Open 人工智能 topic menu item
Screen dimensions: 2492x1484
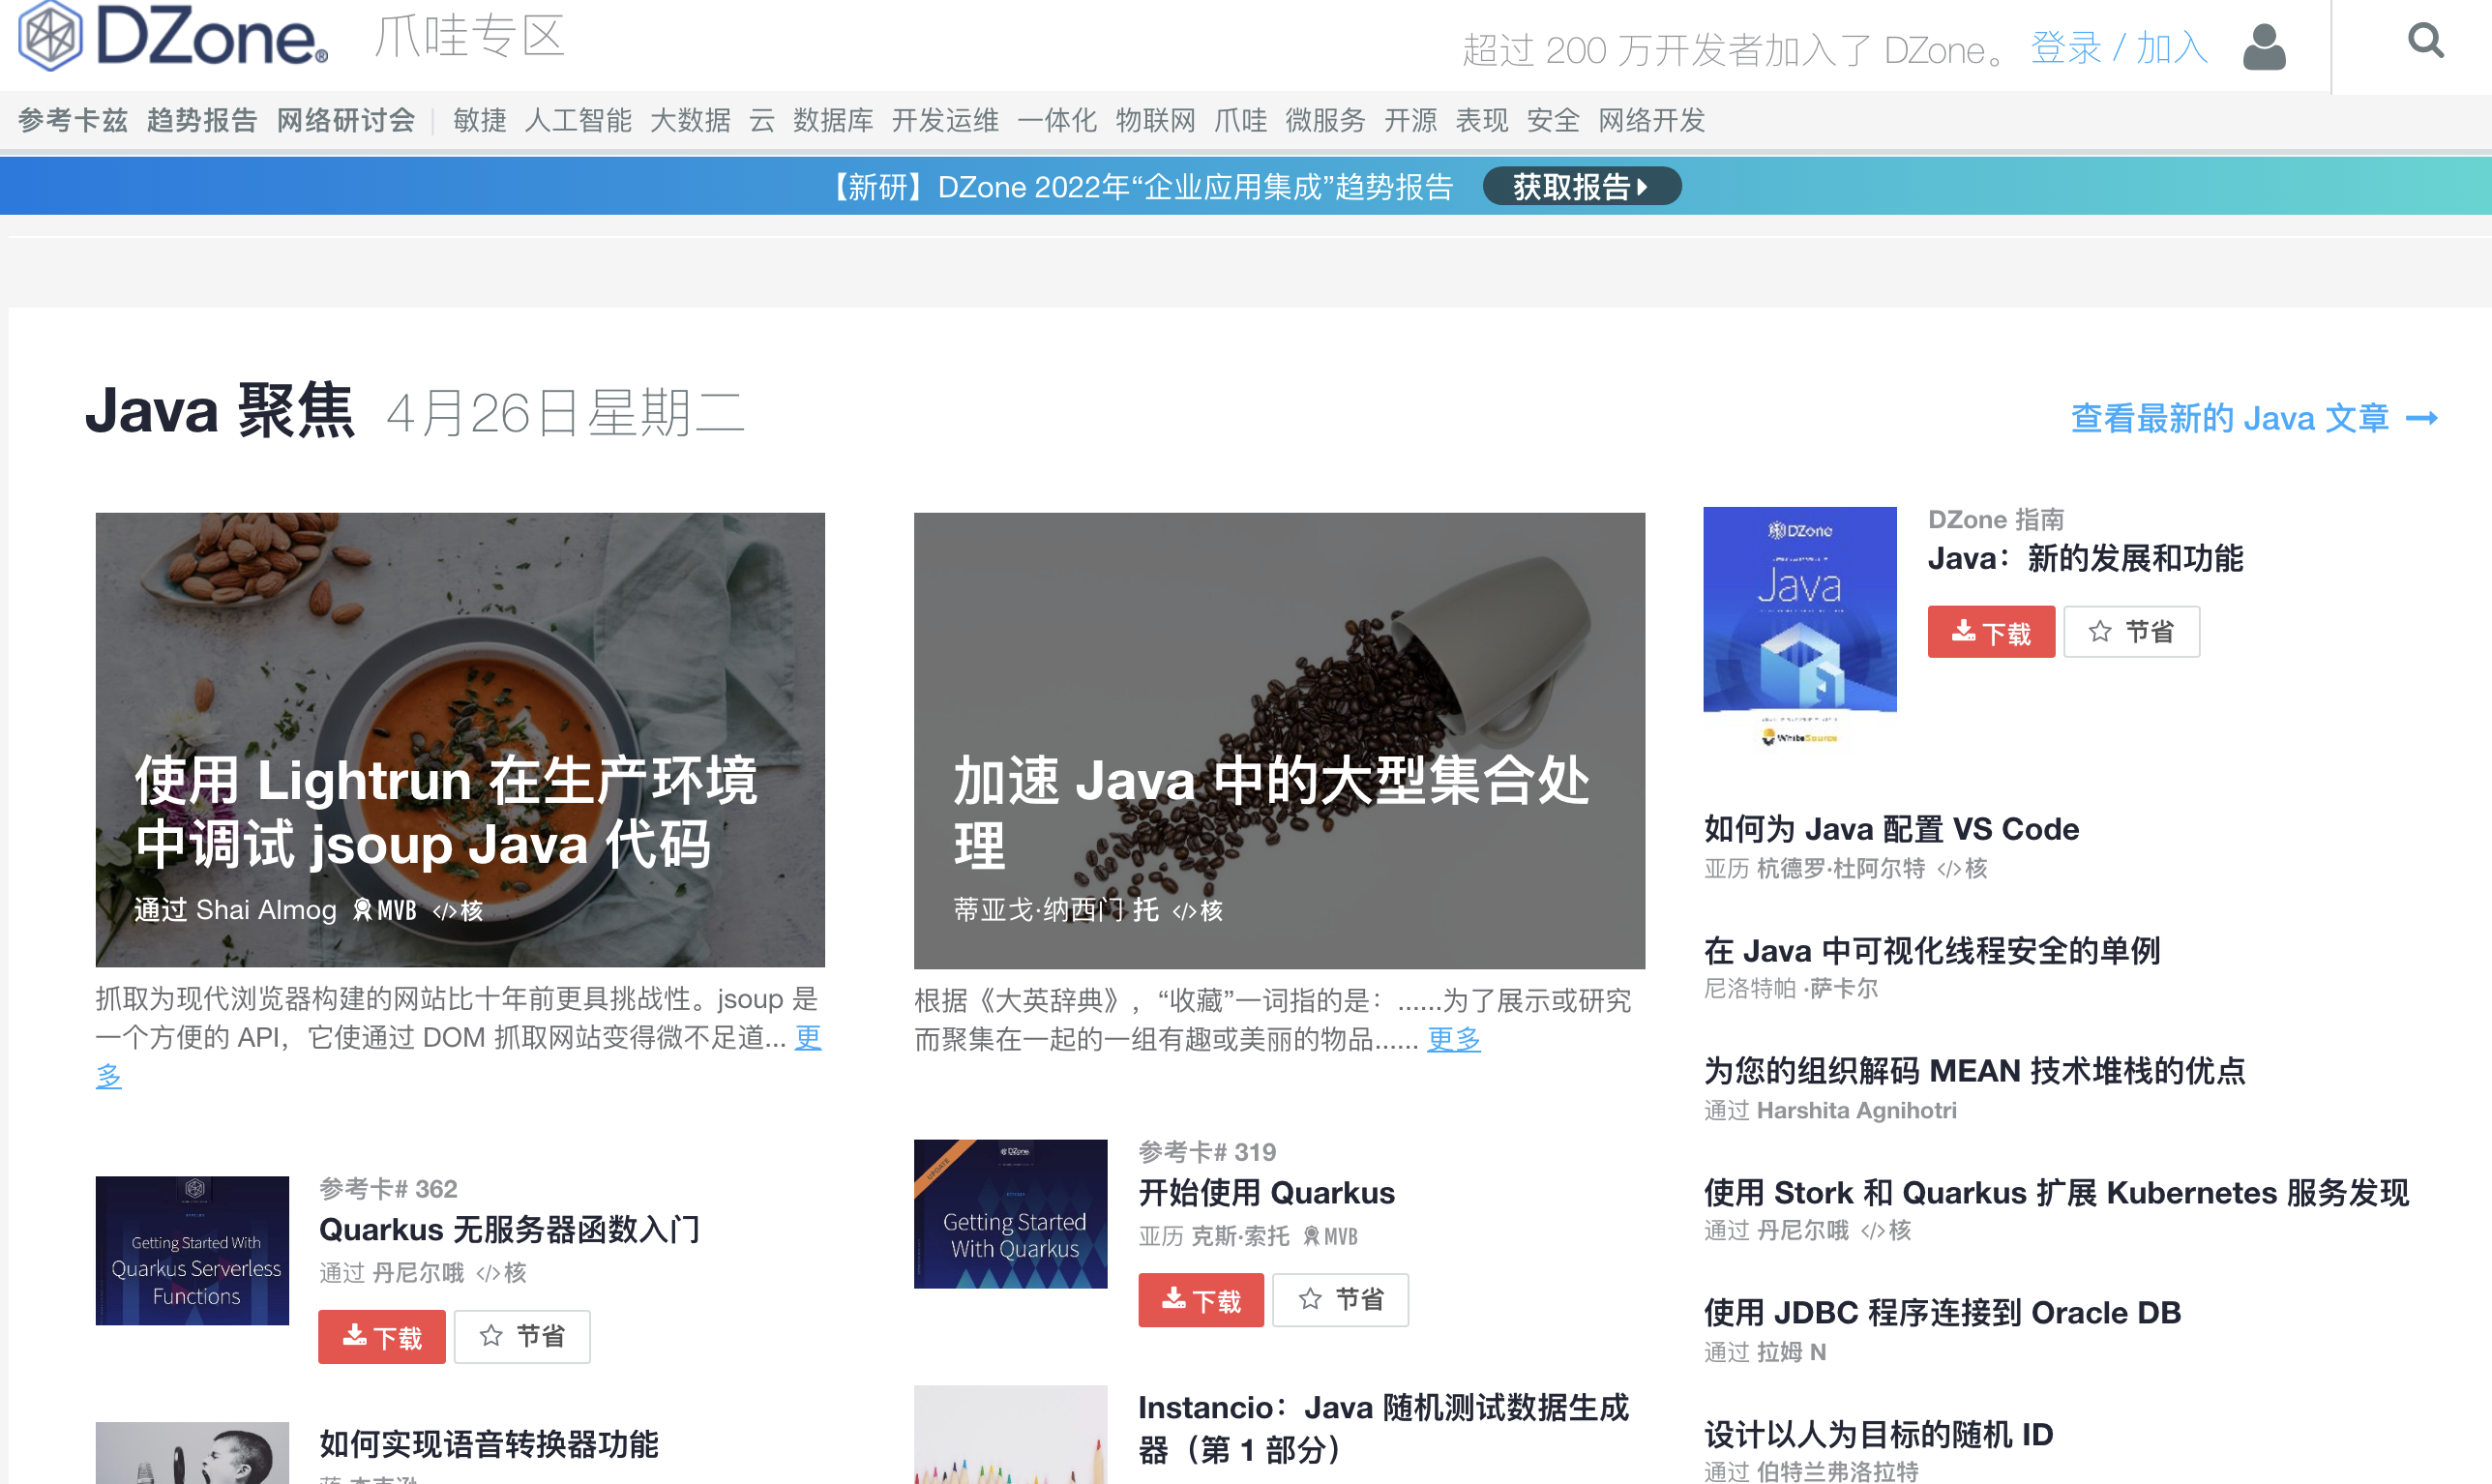coord(577,121)
